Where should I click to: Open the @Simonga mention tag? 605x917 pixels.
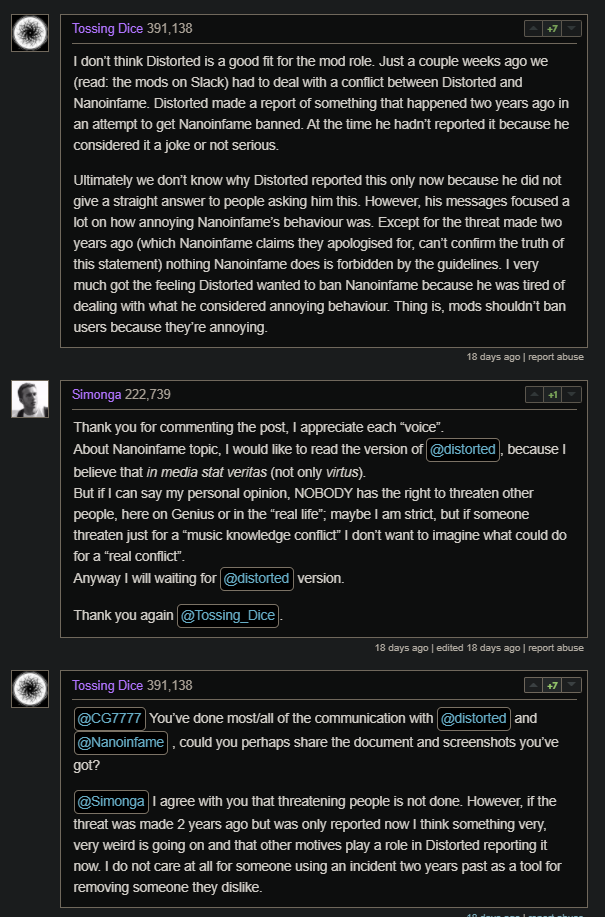(x=111, y=802)
